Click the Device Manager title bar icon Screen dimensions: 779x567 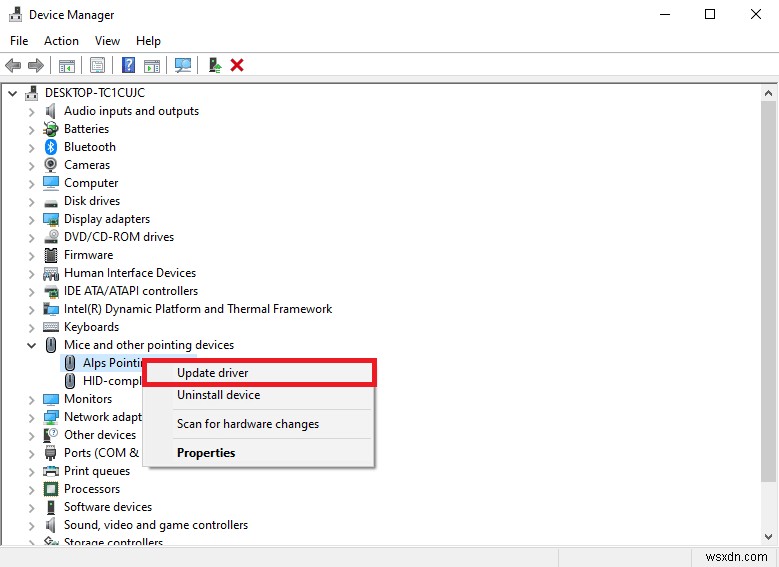(15, 14)
